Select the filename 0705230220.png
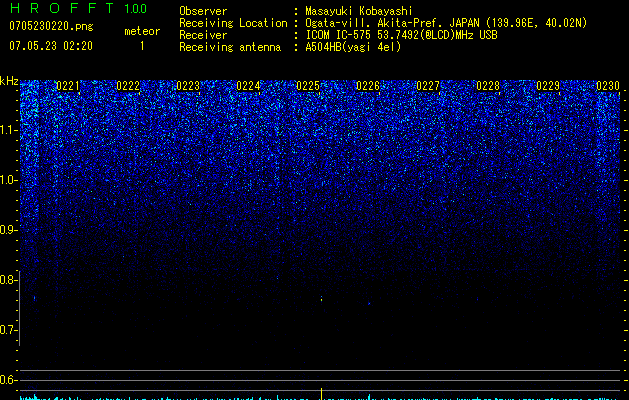 [51, 26]
